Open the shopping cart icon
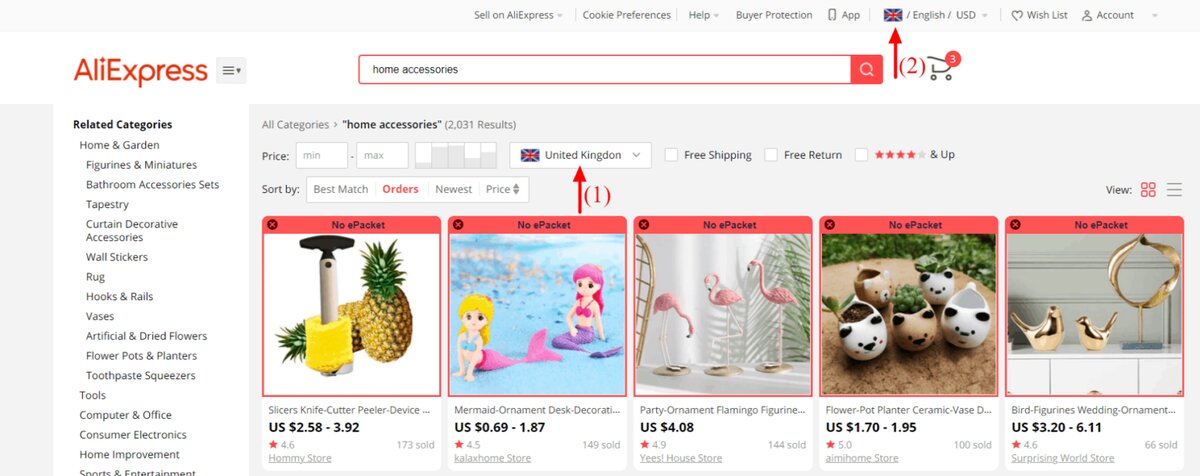 940,69
